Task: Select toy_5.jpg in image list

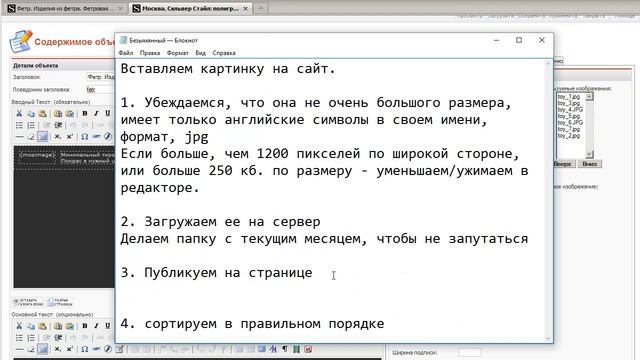Action: [569, 116]
